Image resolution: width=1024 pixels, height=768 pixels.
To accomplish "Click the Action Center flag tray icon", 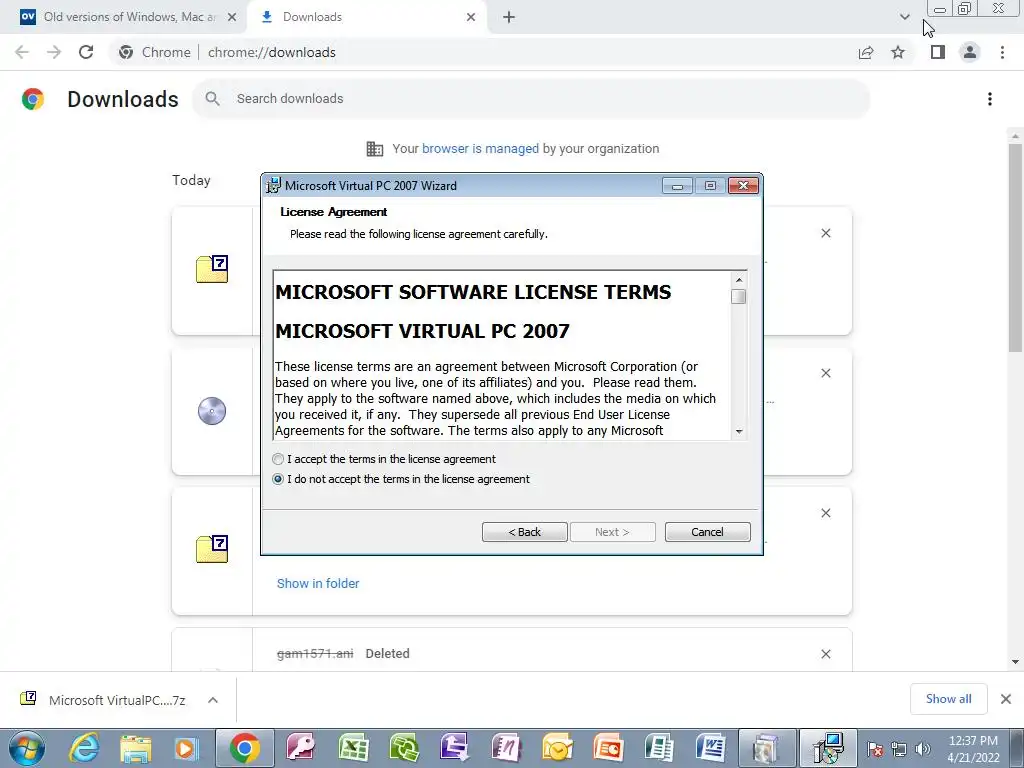I will (x=875, y=749).
